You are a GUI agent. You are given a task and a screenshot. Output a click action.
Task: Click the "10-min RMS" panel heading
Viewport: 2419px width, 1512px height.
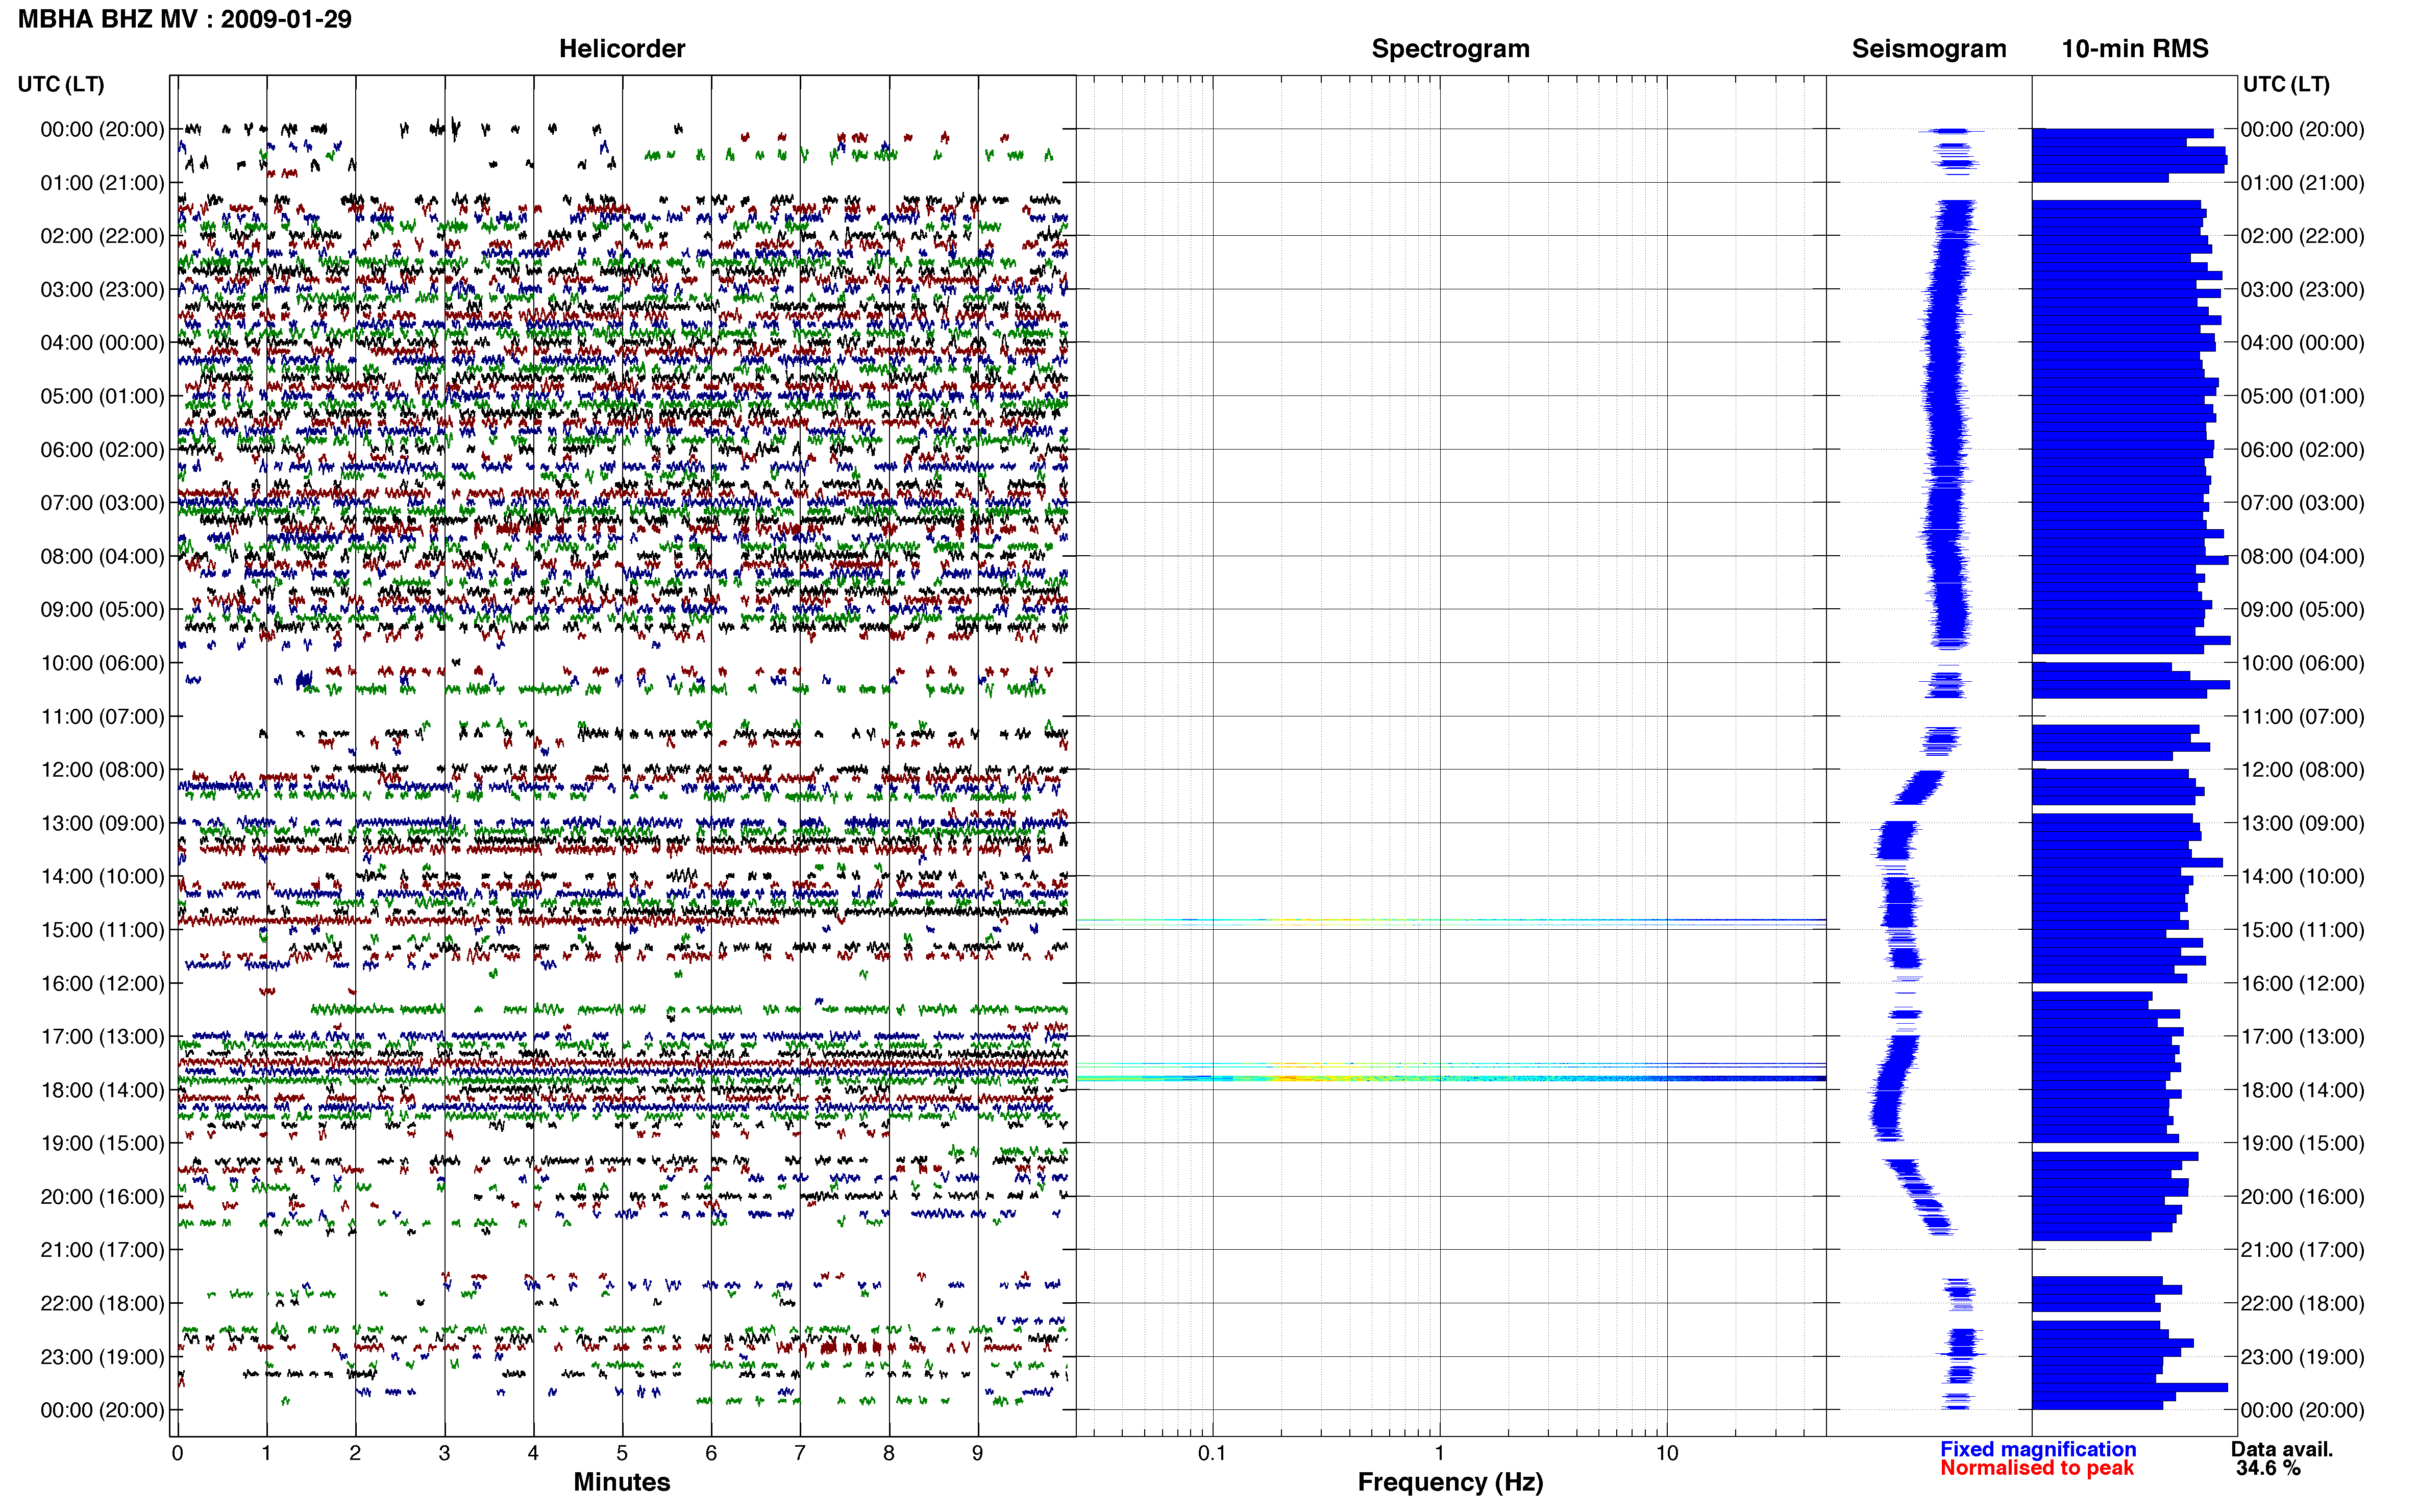[2135, 48]
